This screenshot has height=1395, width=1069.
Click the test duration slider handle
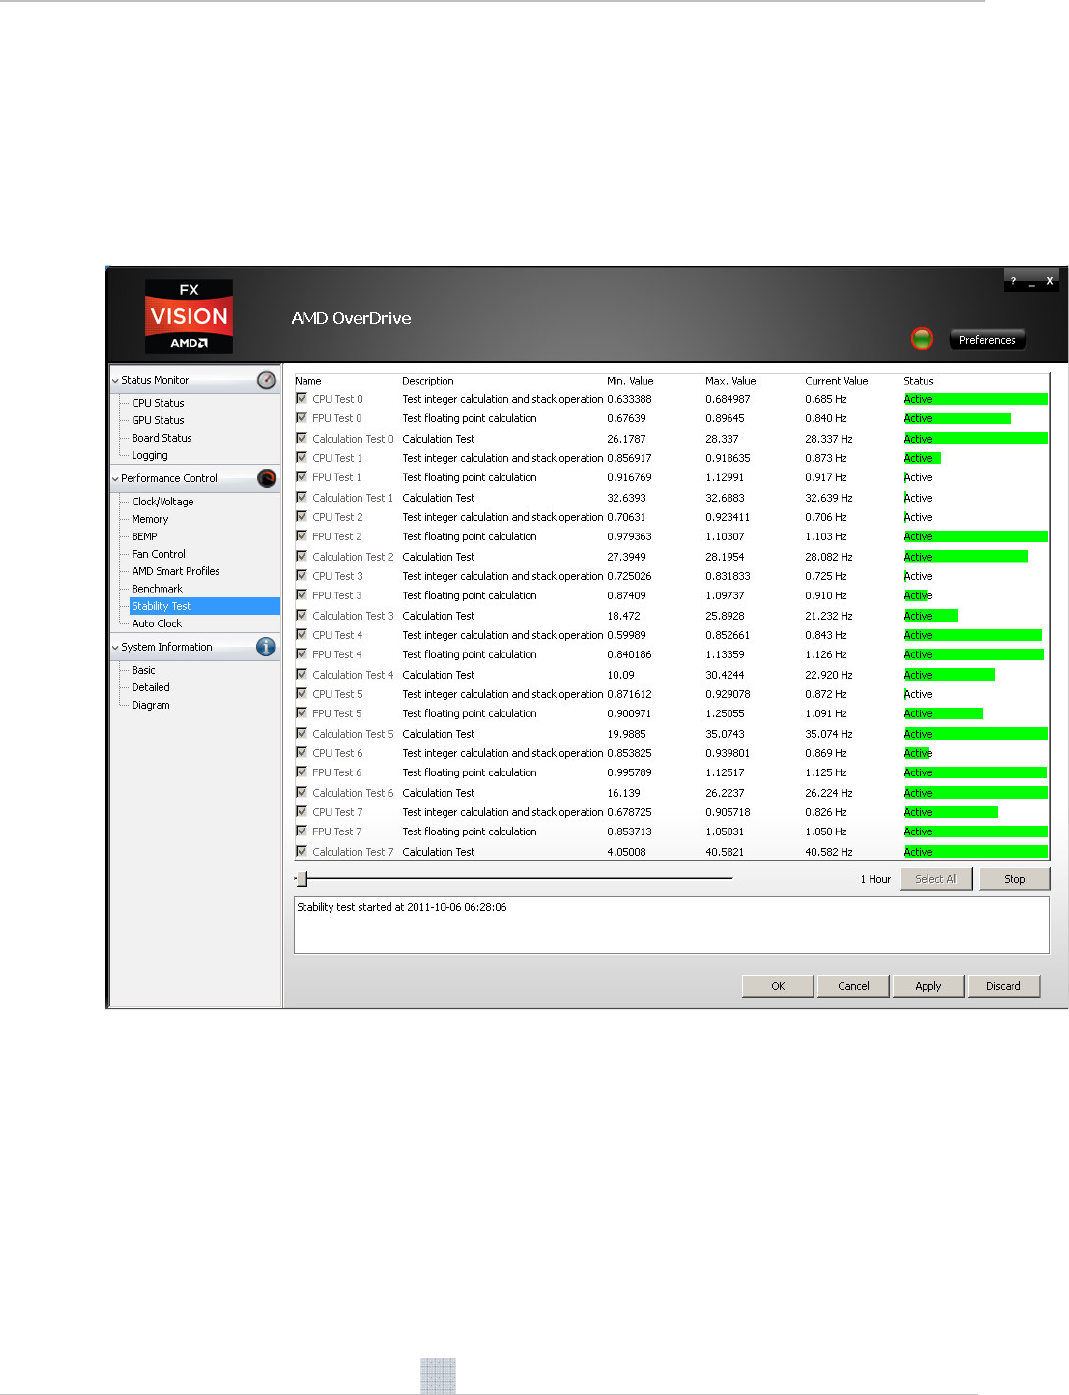pos(302,879)
